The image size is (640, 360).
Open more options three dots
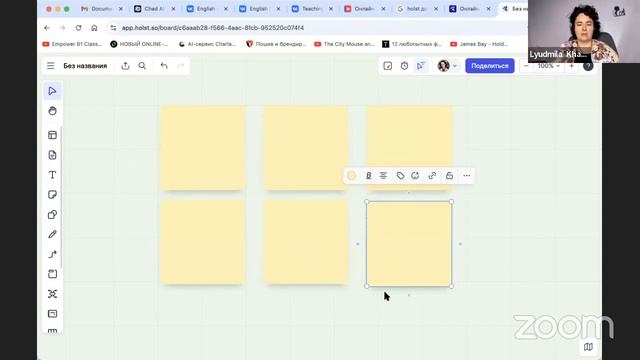pyautogui.click(x=467, y=176)
